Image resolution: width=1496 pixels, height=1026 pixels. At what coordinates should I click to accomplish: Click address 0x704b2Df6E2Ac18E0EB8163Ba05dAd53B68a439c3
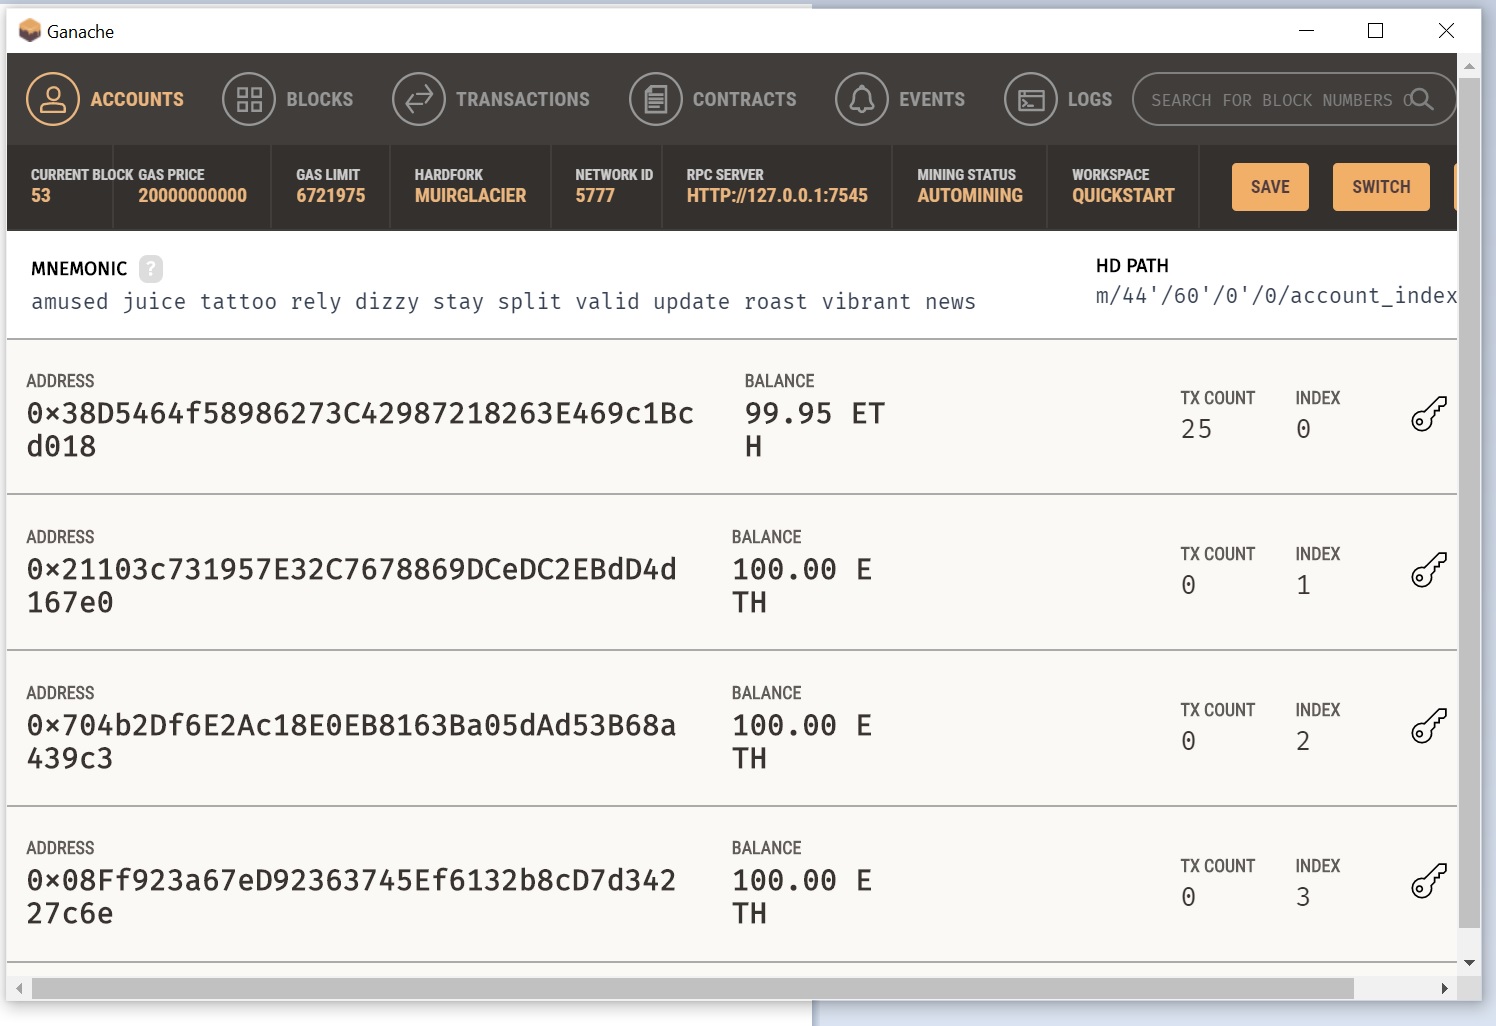(x=351, y=742)
